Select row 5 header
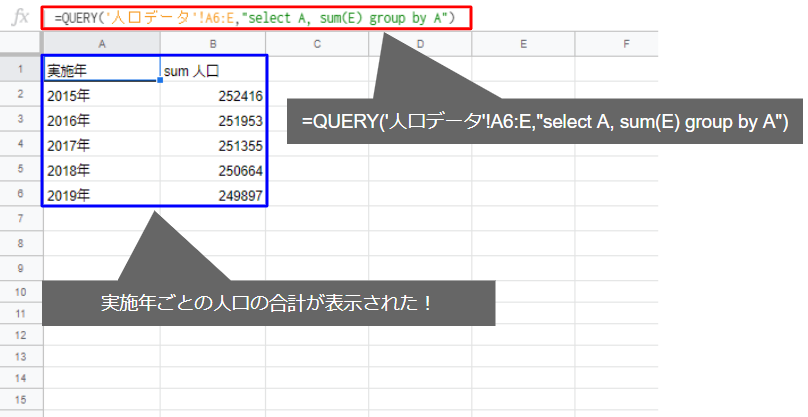Image resolution: width=808 pixels, height=417 pixels. [x=21, y=169]
